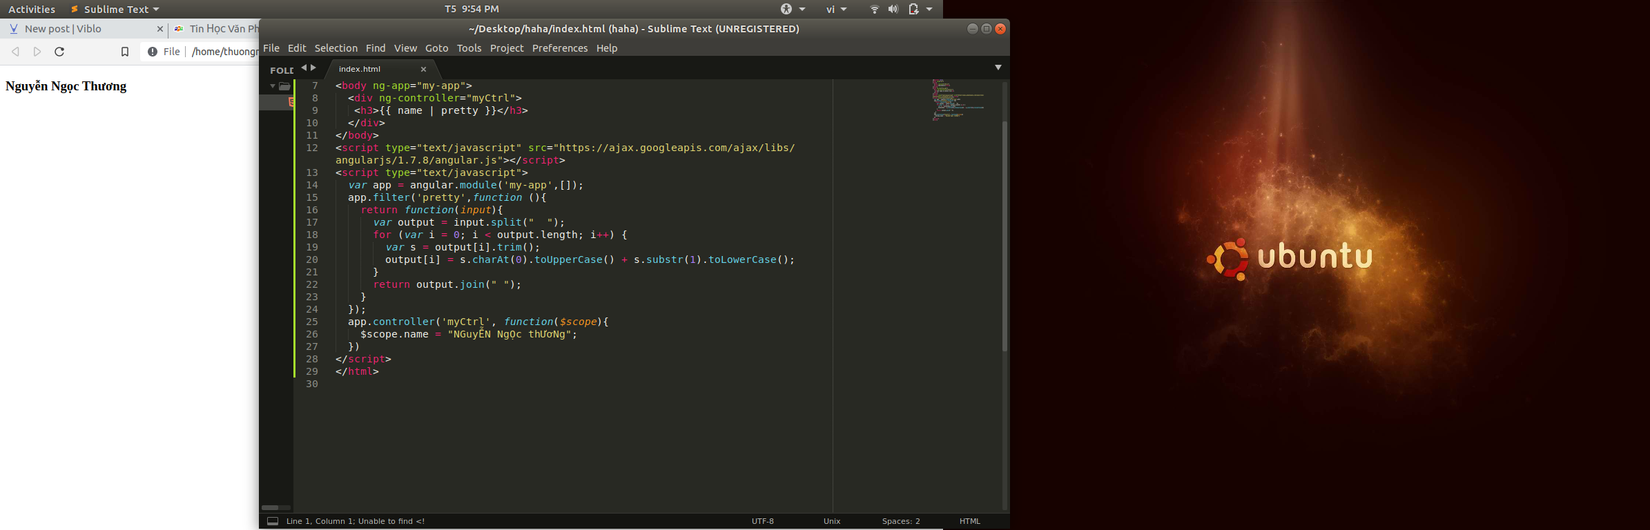Click the browser bookmark icon
The height and width of the screenshot is (530, 1650).
(x=125, y=52)
